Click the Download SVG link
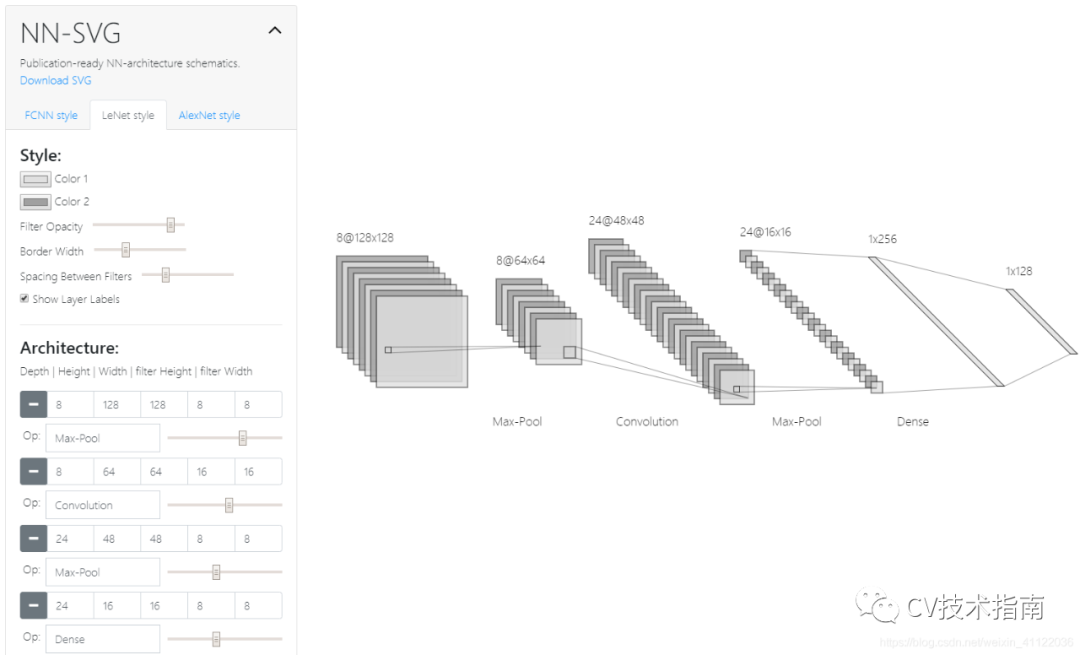Viewport: 1080px width, 655px height. (56, 80)
